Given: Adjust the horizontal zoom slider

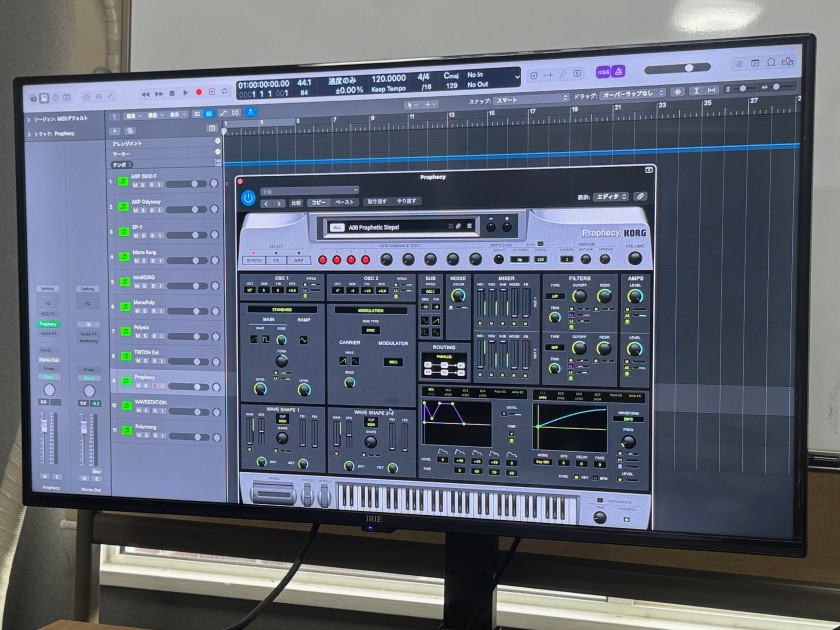Looking at the screenshot, I should (x=780, y=86).
